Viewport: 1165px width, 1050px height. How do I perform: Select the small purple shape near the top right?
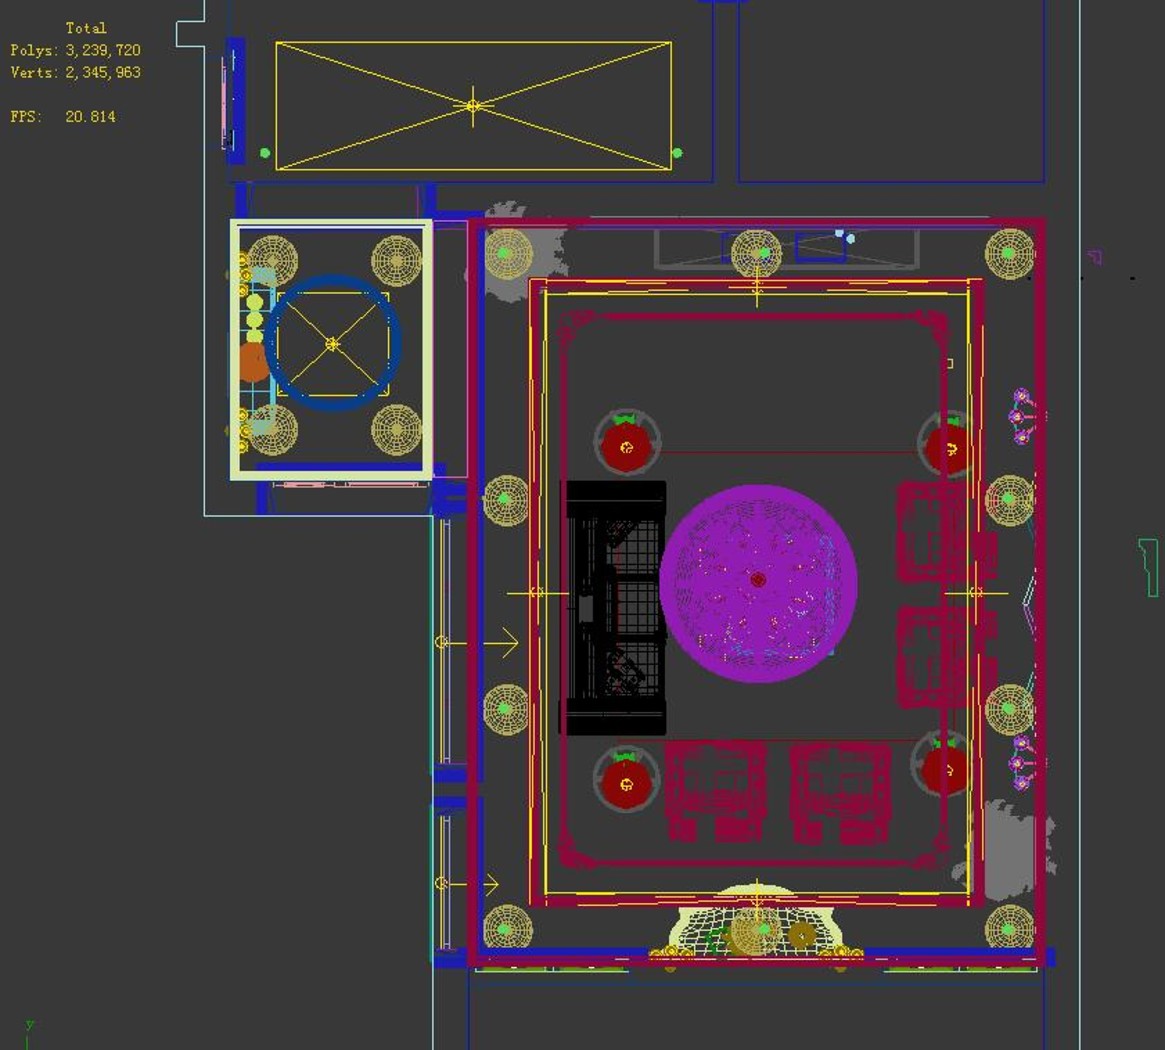(1094, 257)
